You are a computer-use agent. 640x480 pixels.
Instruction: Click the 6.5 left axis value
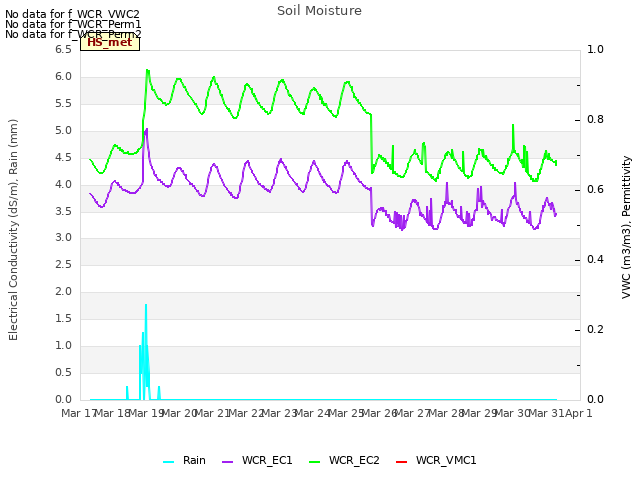[63, 49]
